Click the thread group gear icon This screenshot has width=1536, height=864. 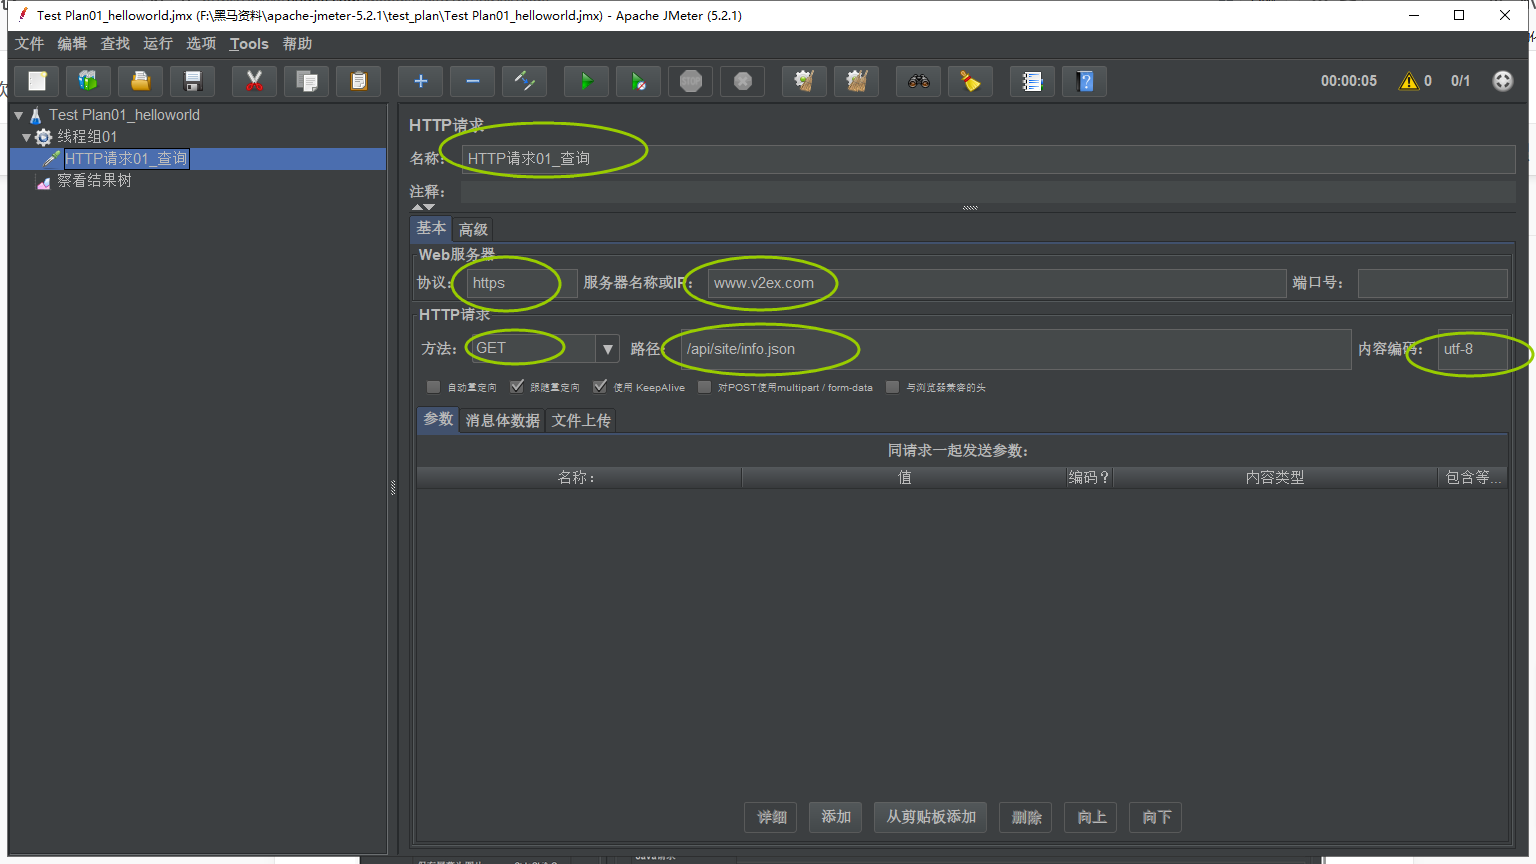[x=43, y=137]
